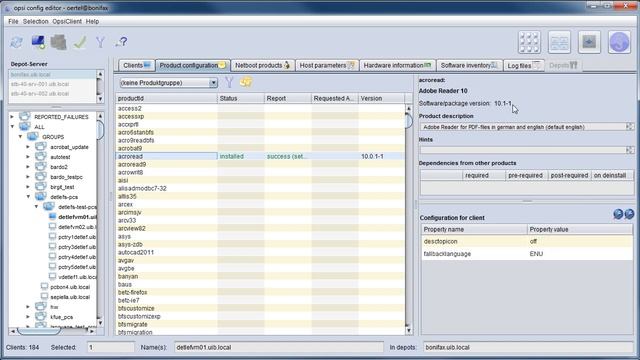Click left round blue configuration button

pyautogui.click(x=618, y=214)
